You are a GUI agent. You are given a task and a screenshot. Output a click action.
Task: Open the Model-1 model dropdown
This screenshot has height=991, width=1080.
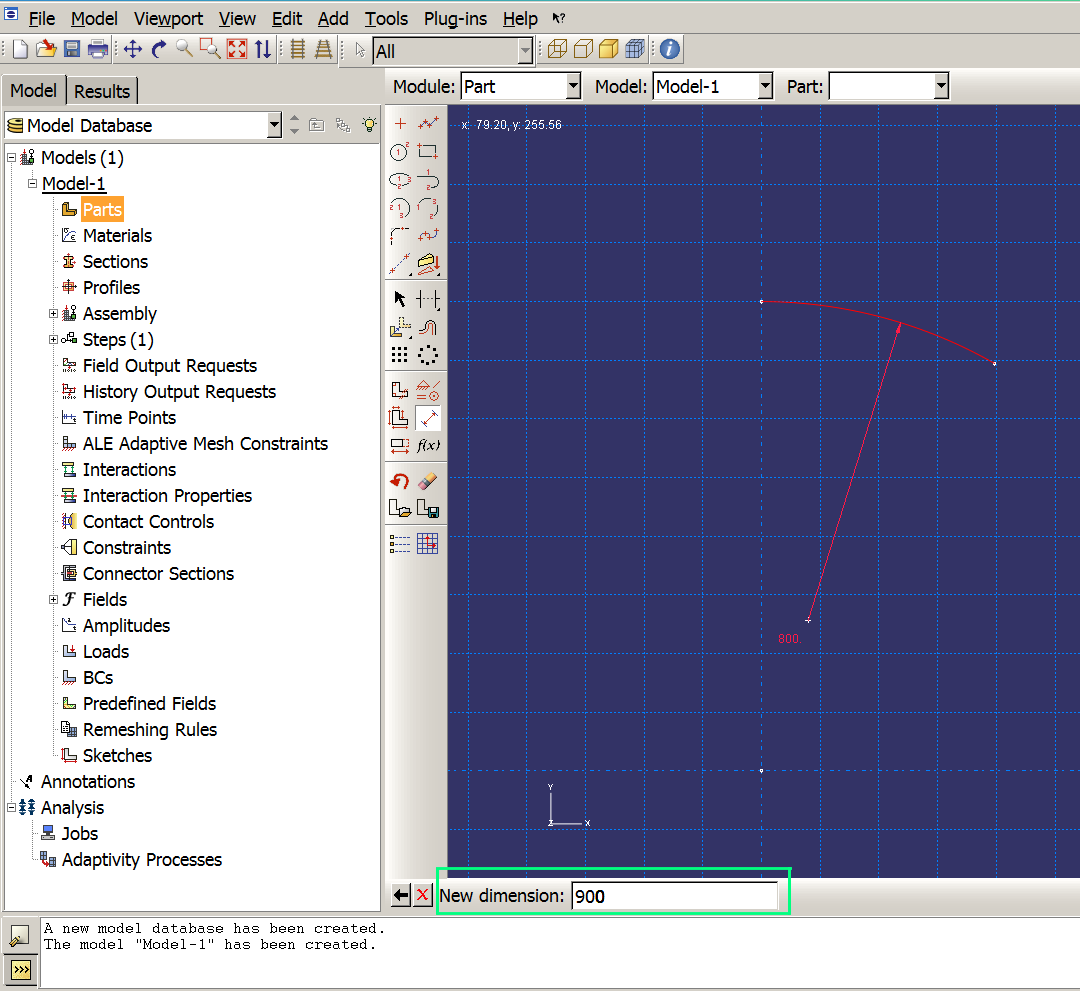[765, 86]
